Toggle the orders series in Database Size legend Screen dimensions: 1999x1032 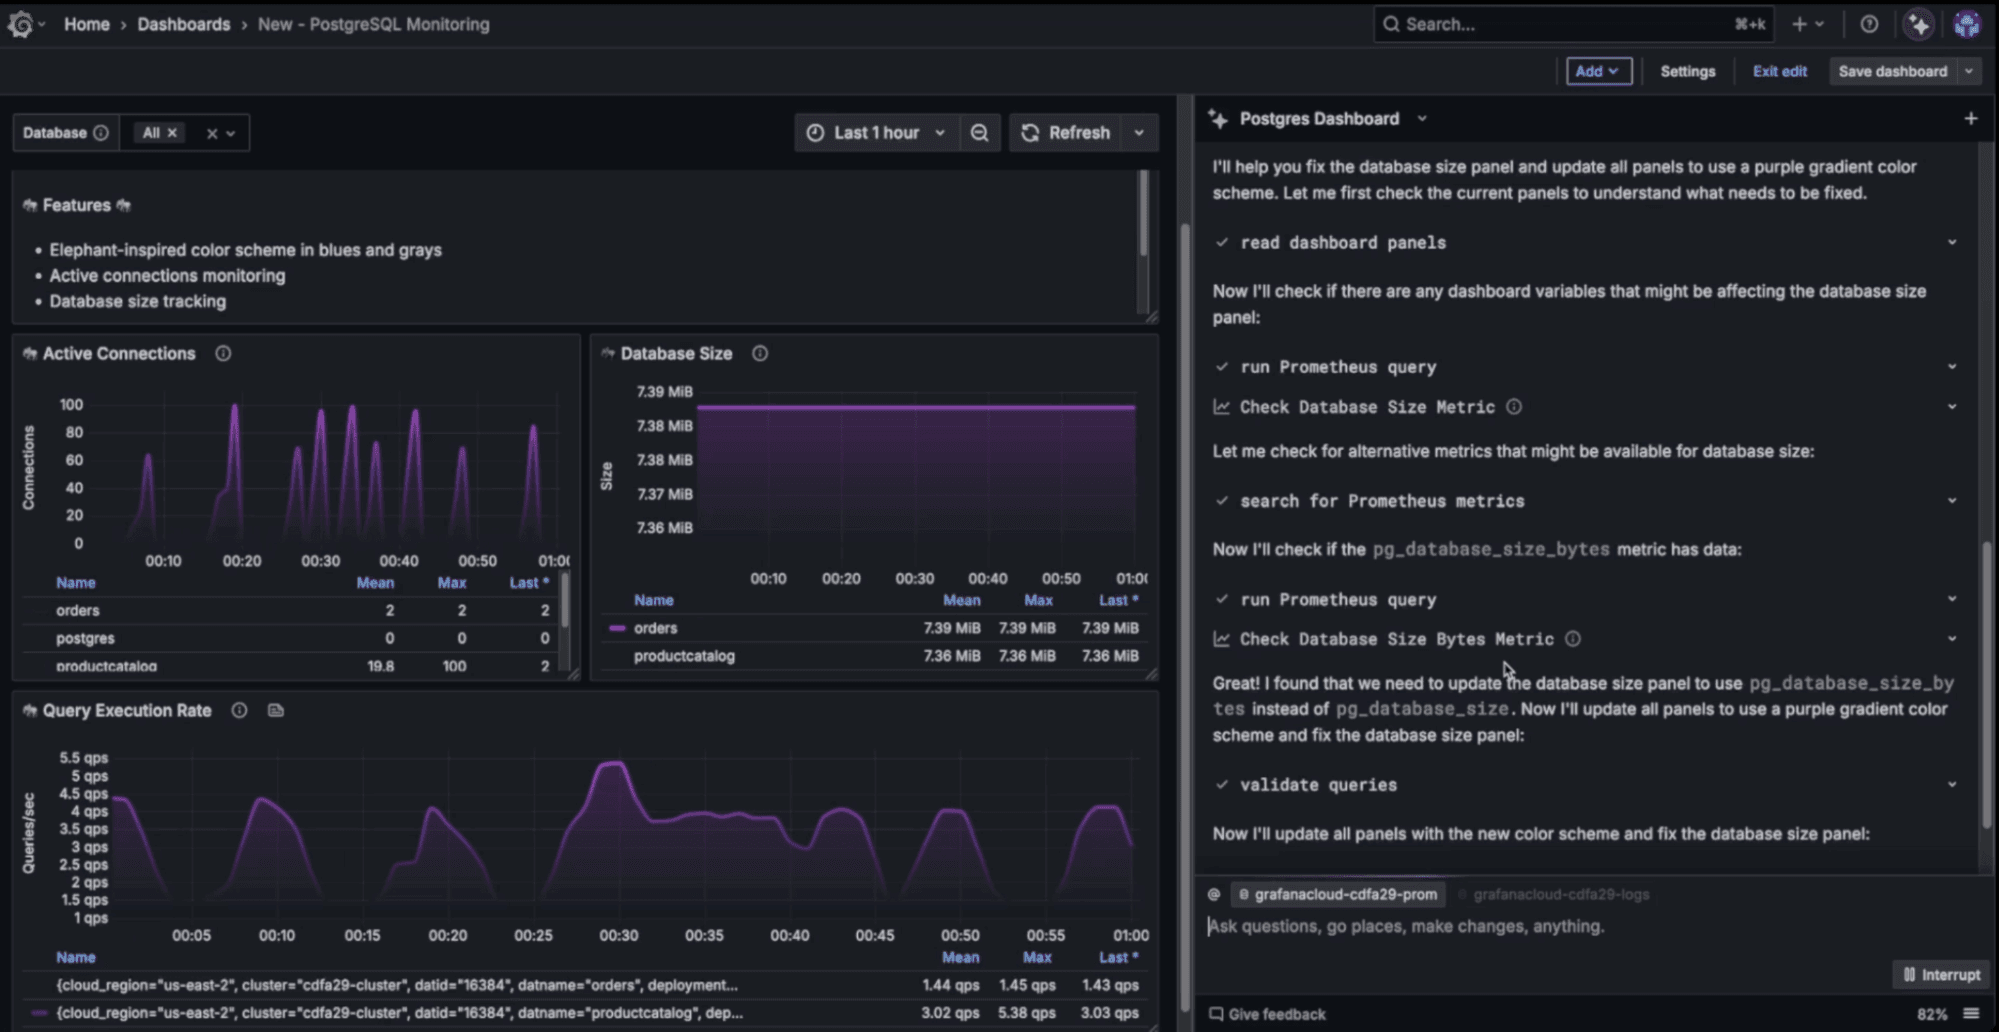655,627
